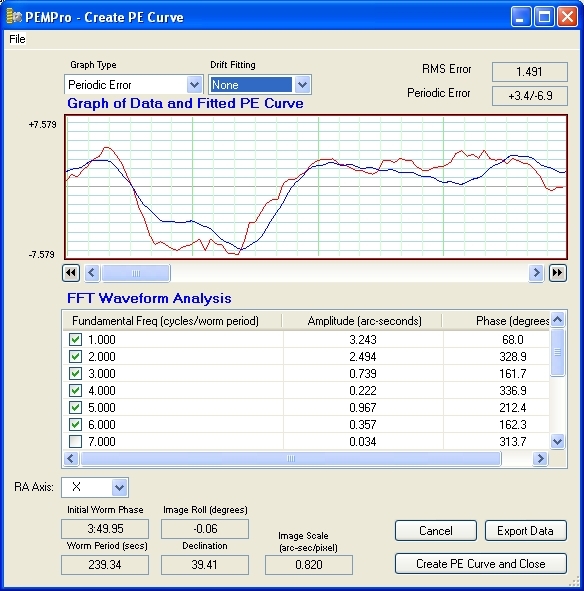Click phase value 313.7

tap(513, 441)
